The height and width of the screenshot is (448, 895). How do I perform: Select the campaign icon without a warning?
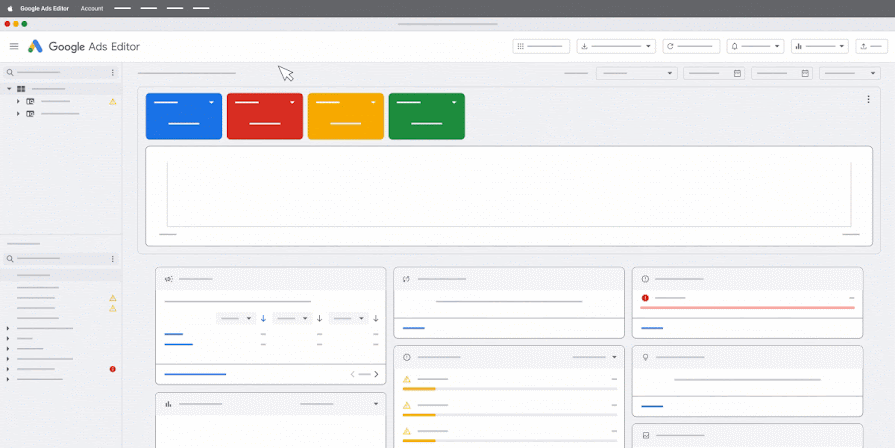click(30, 114)
